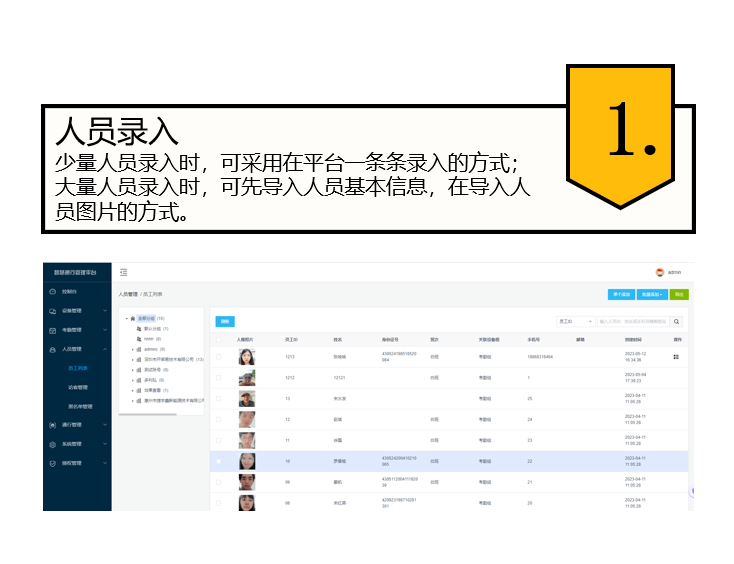The width and height of the screenshot is (734, 564).
Task: Tick the select-all checkbox in table header
Action: pyautogui.click(x=219, y=340)
